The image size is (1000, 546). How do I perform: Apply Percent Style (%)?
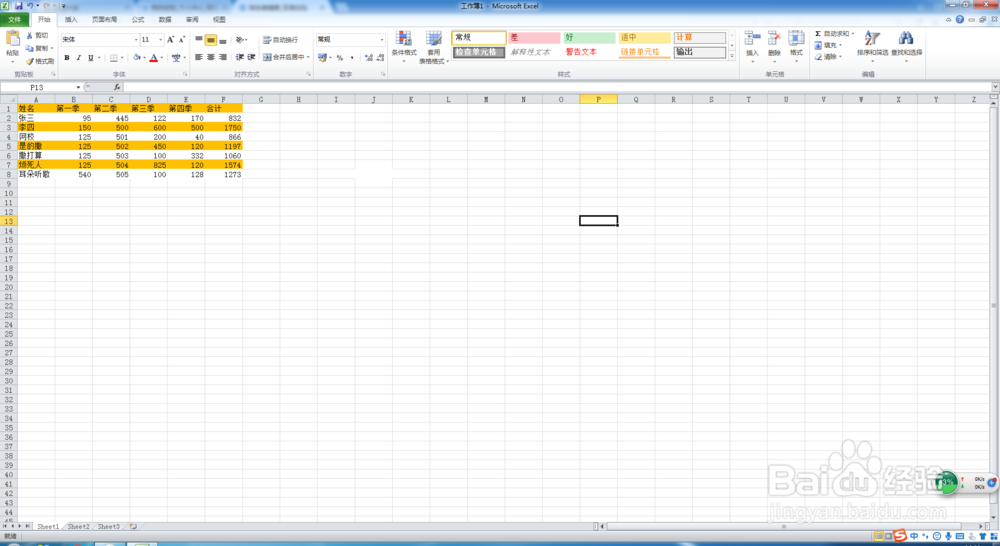(x=340, y=57)
